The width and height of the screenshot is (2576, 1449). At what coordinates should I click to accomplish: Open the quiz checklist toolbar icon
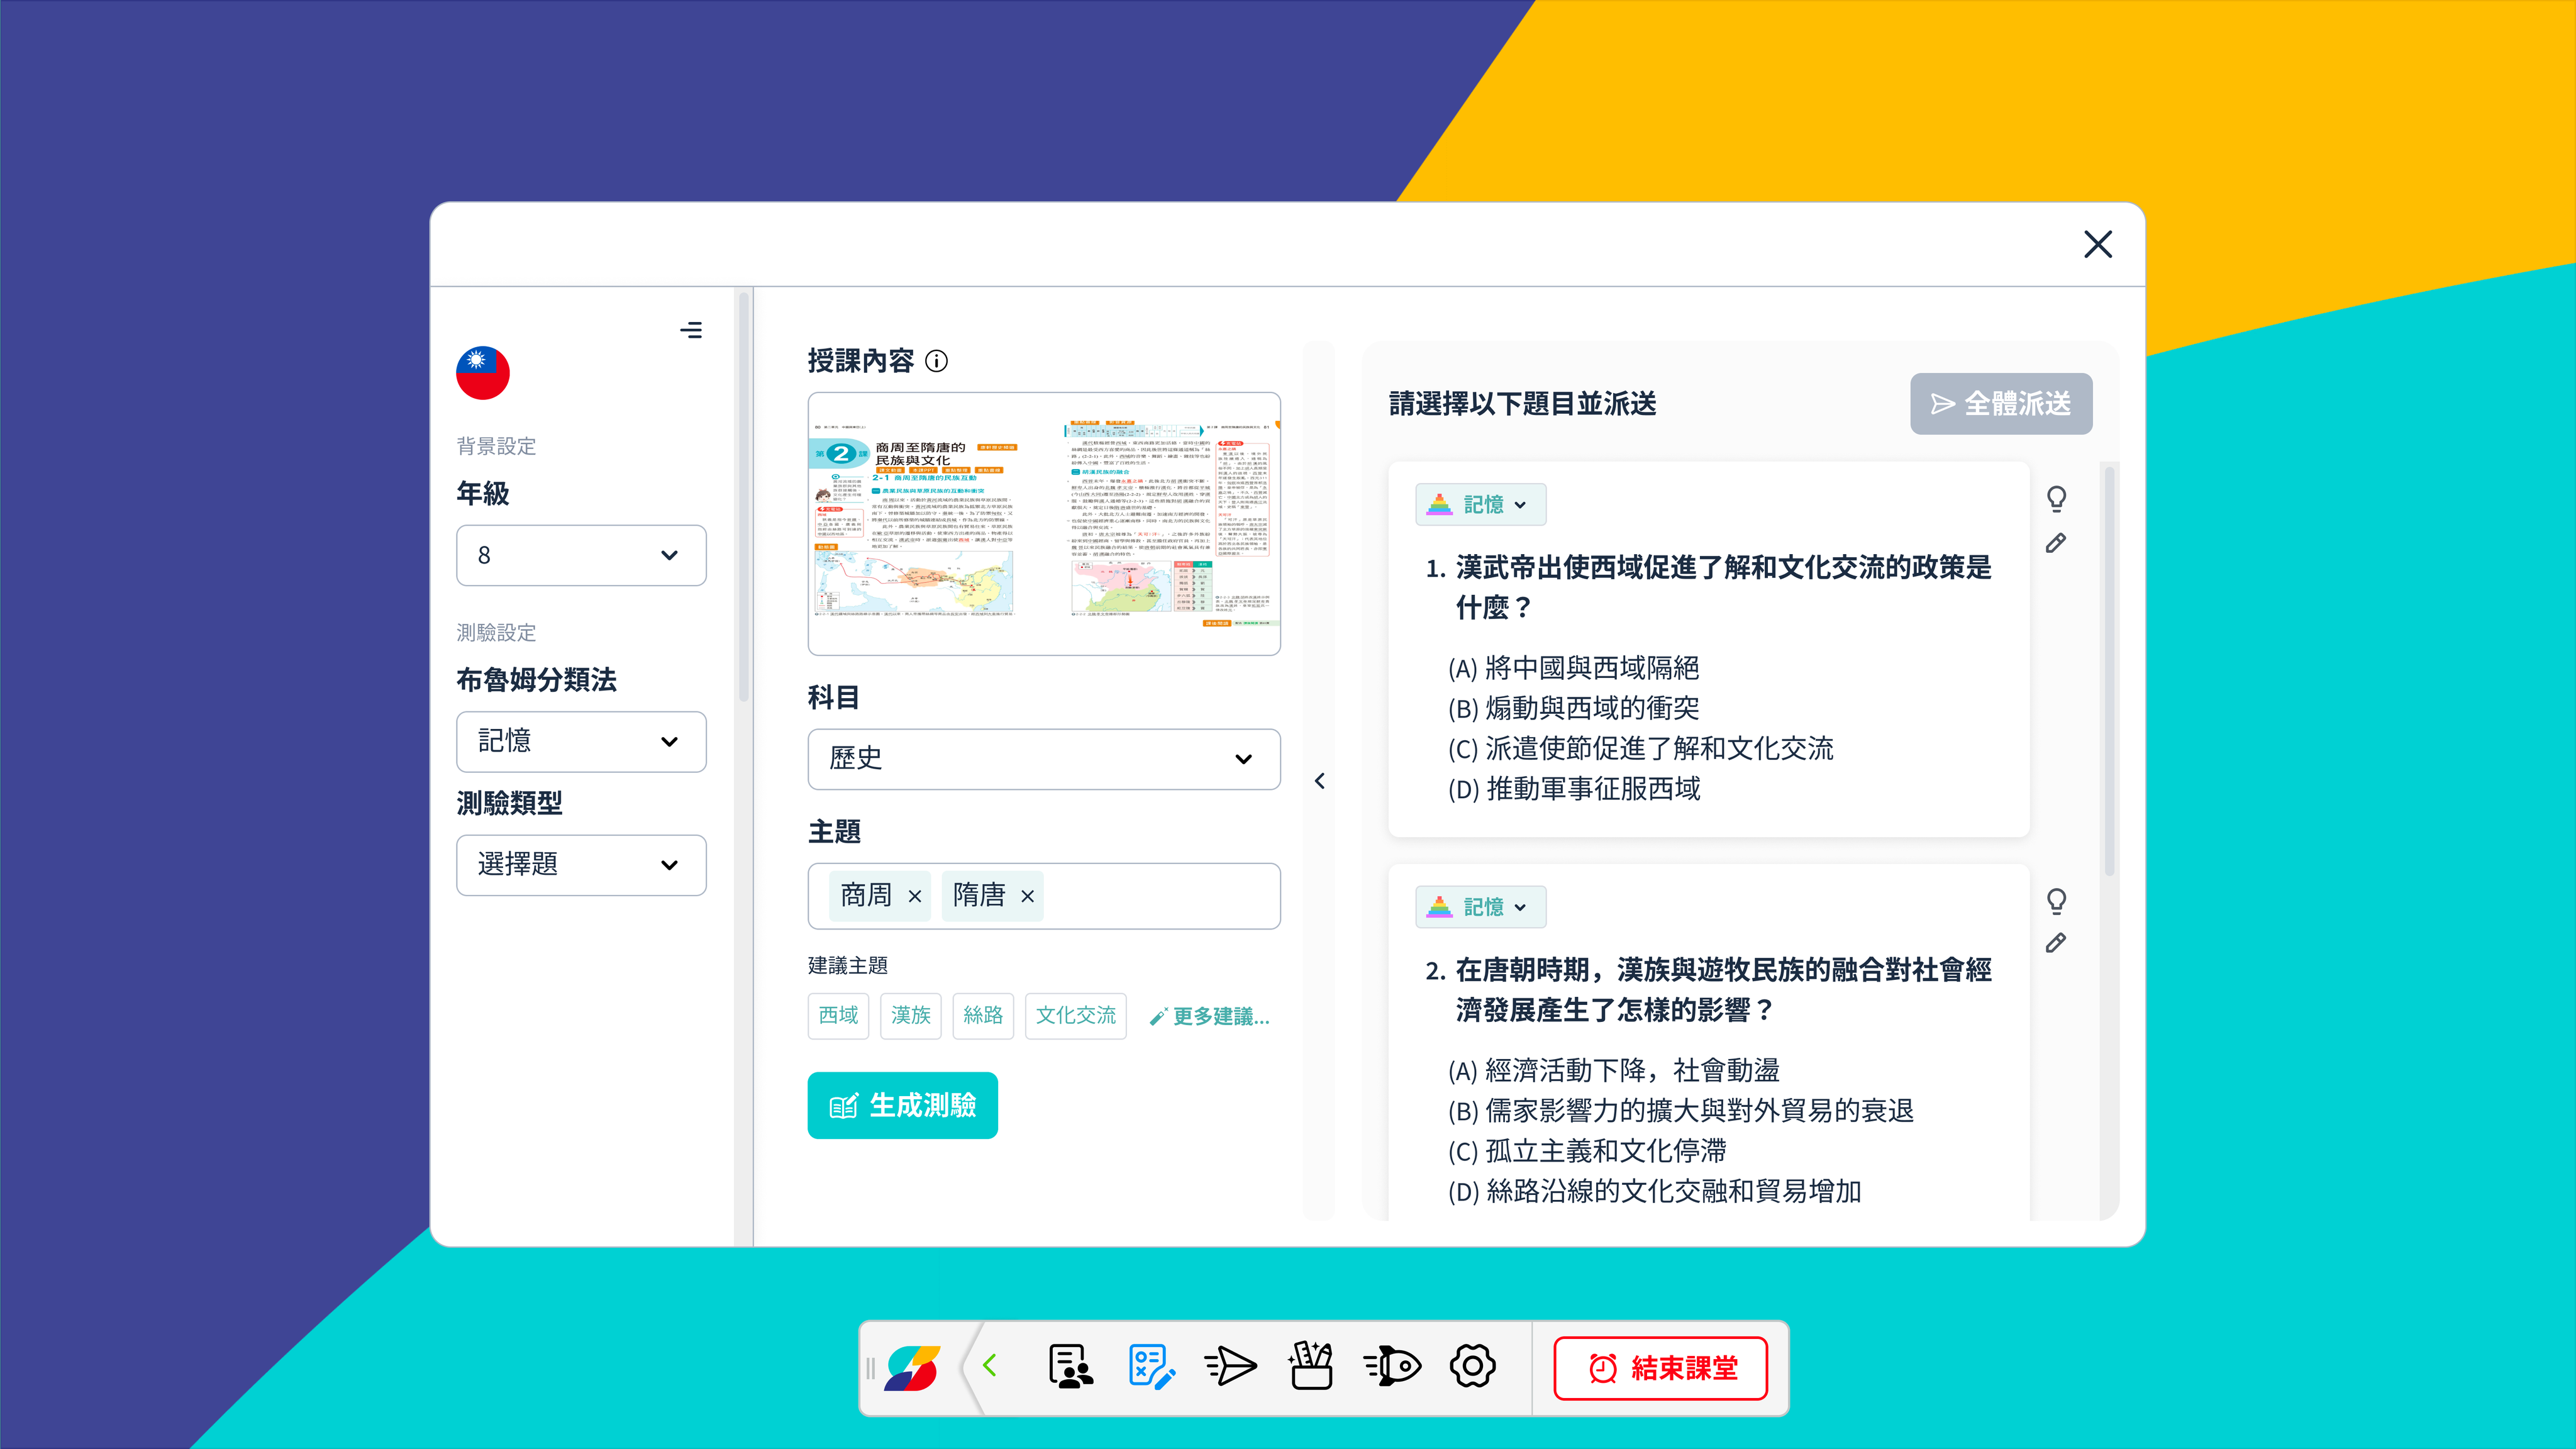click(1151, 1367)
